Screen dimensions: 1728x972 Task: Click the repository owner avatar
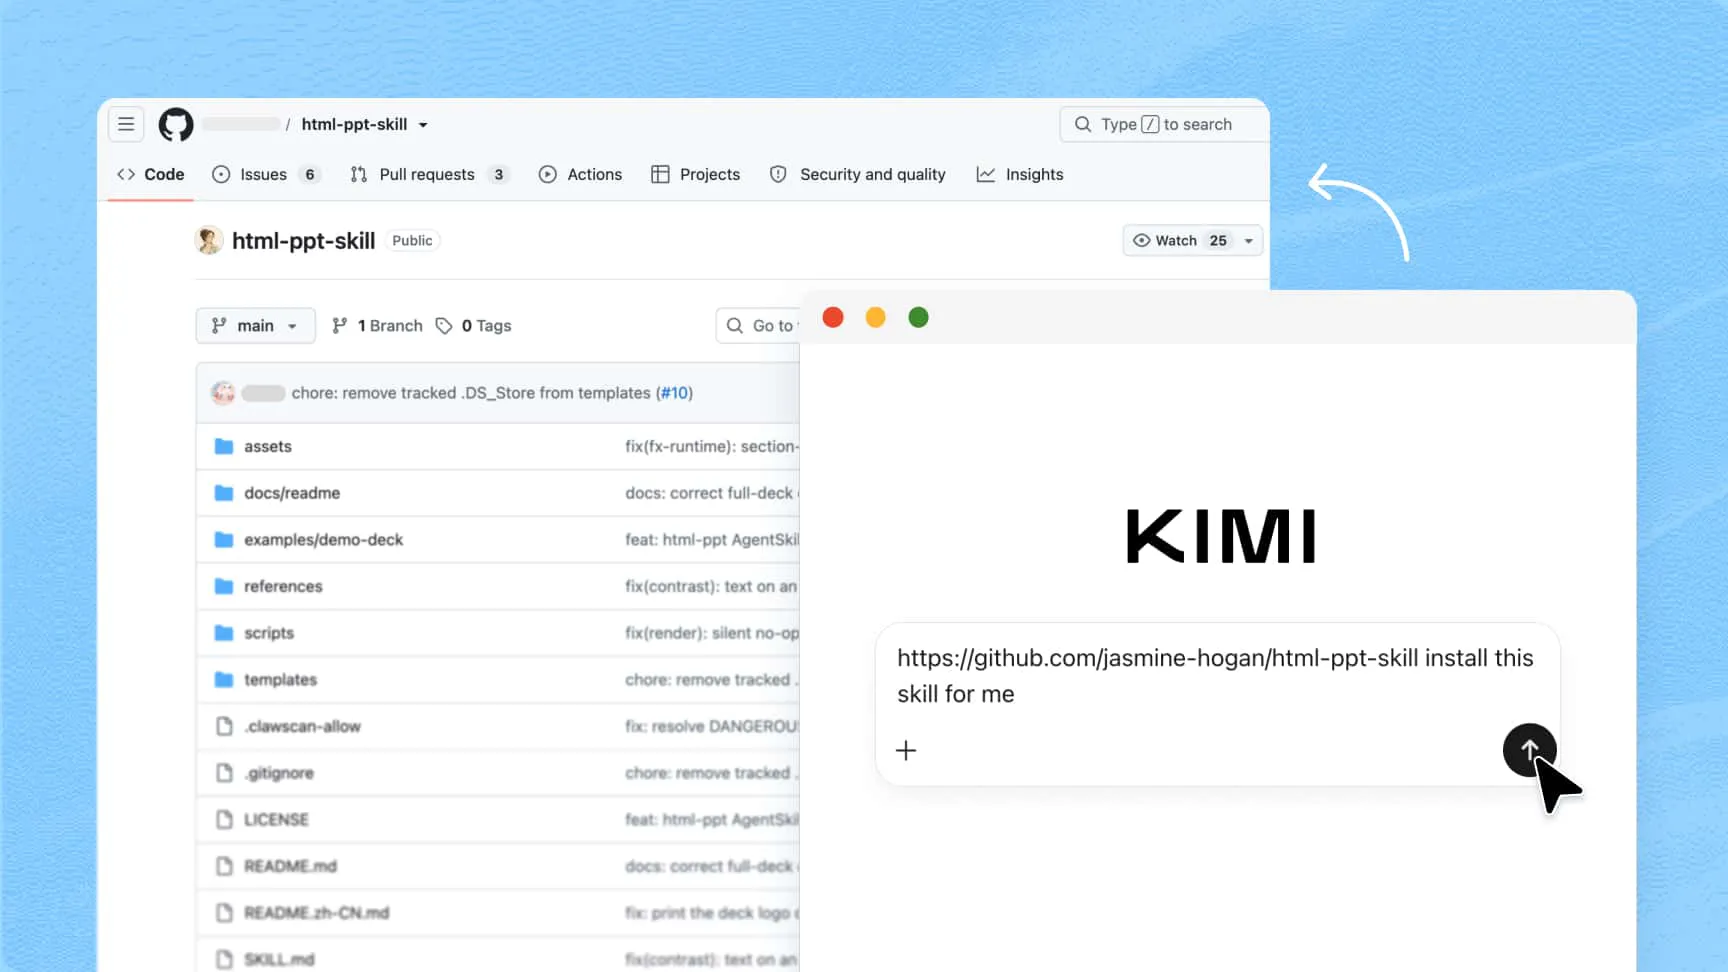click(x=209, y=240)
